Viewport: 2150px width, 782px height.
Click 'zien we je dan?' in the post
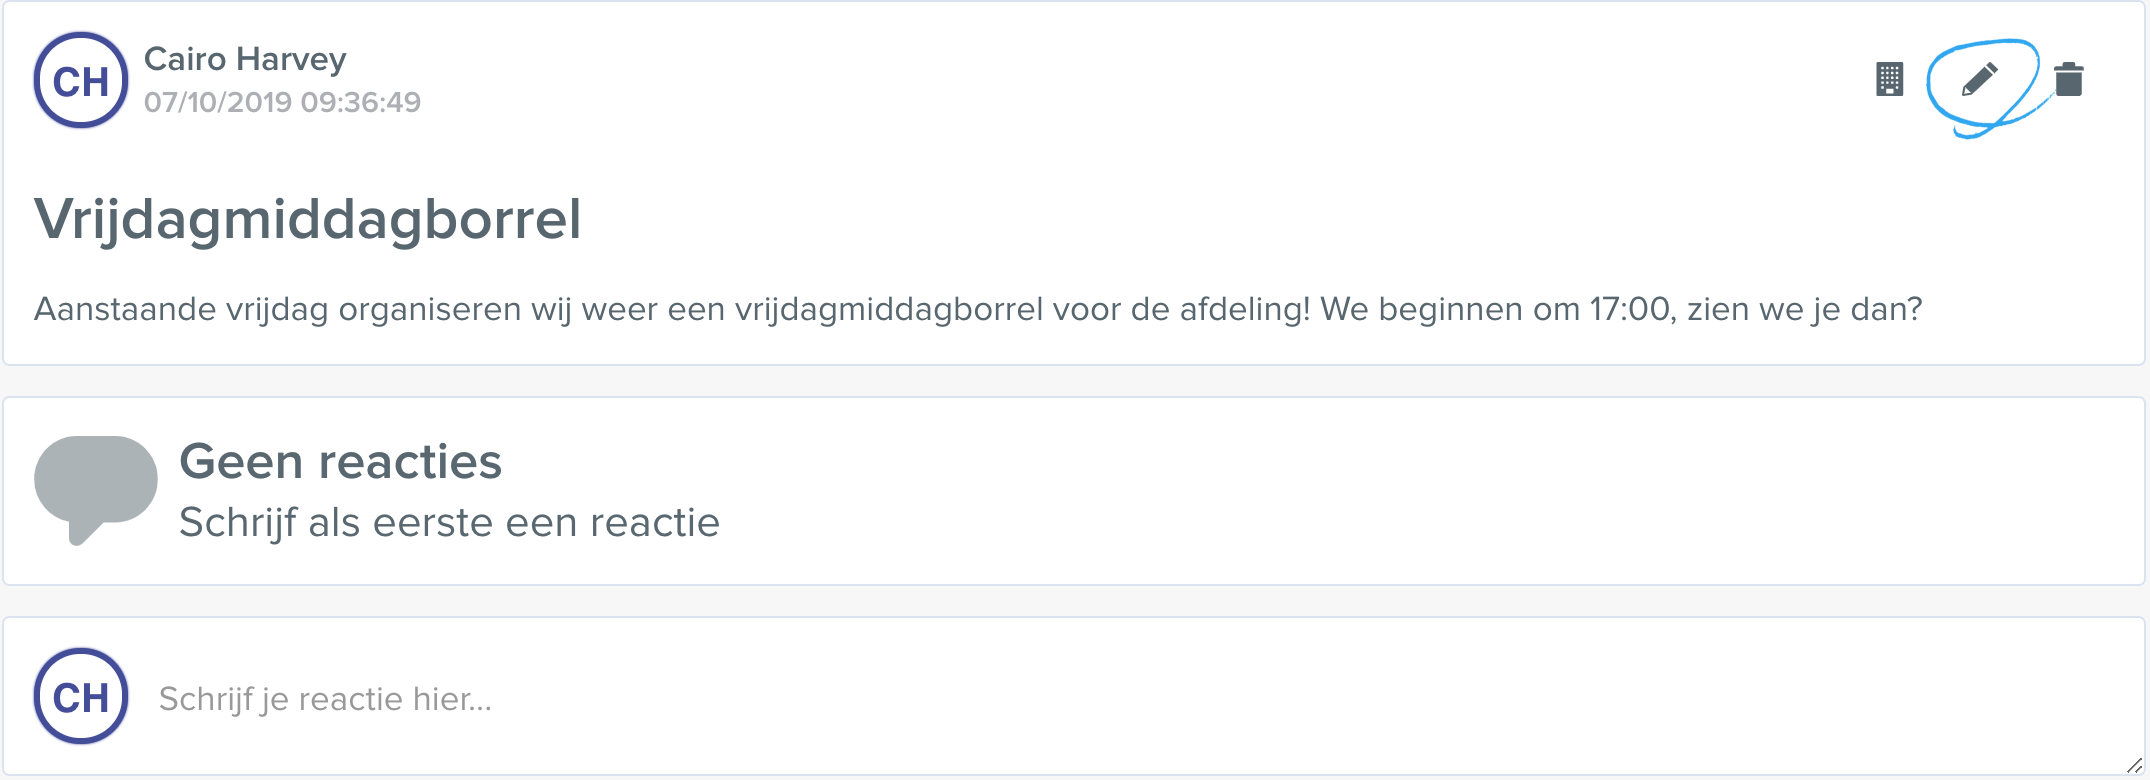pos(1805,309)
